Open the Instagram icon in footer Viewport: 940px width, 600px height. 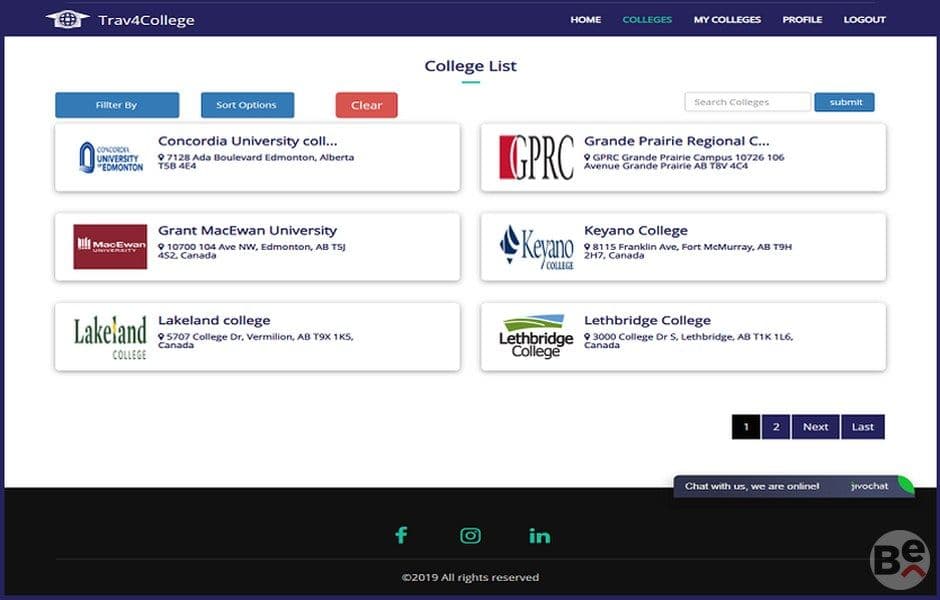[x=471, y=535]
